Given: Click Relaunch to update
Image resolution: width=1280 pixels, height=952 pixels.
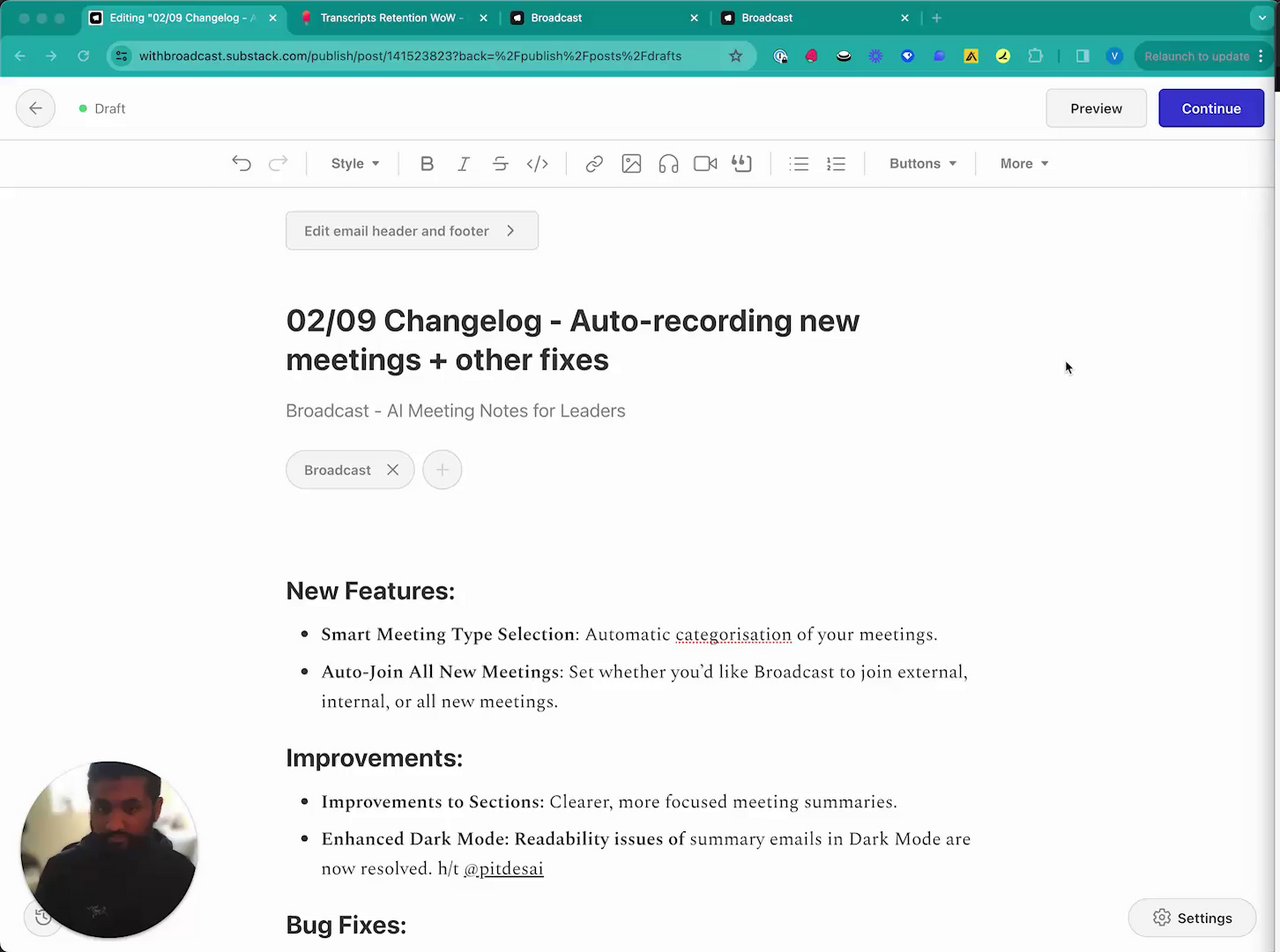Looking at the screenshot, I should pyautogui.click(x=1196, y=56).
